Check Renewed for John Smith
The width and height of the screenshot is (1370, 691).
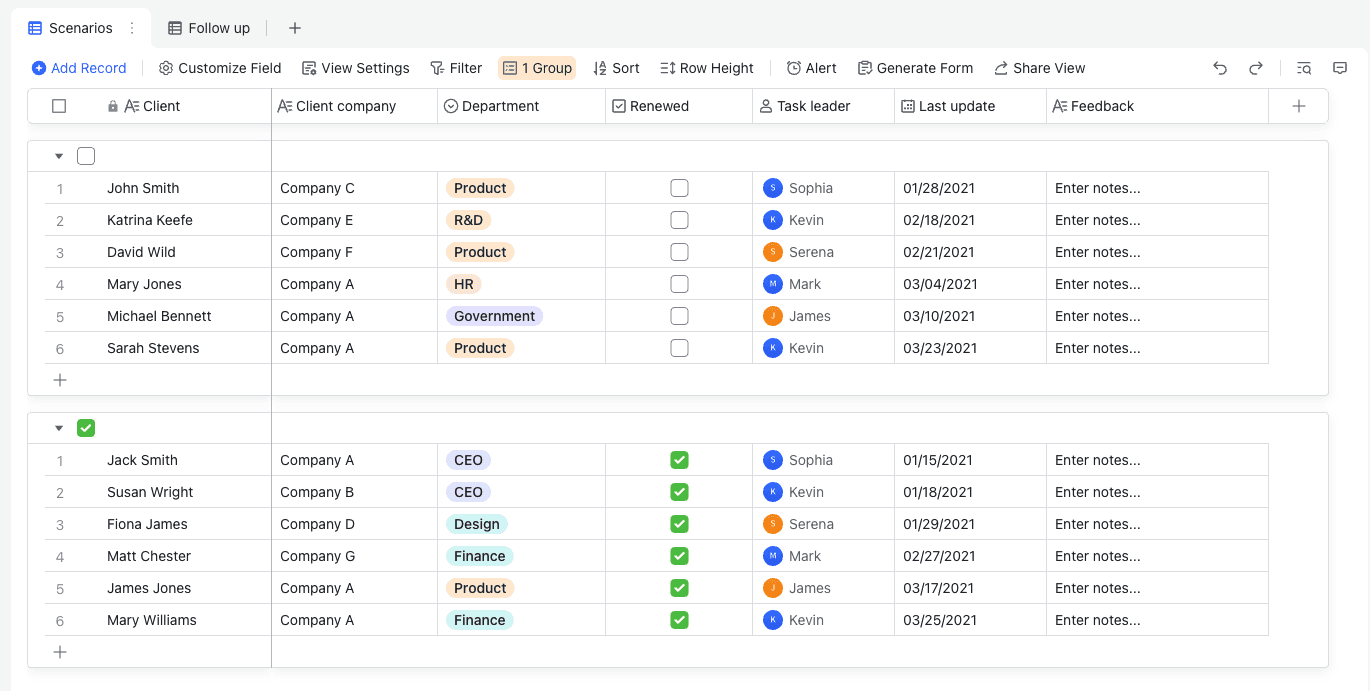679,188
